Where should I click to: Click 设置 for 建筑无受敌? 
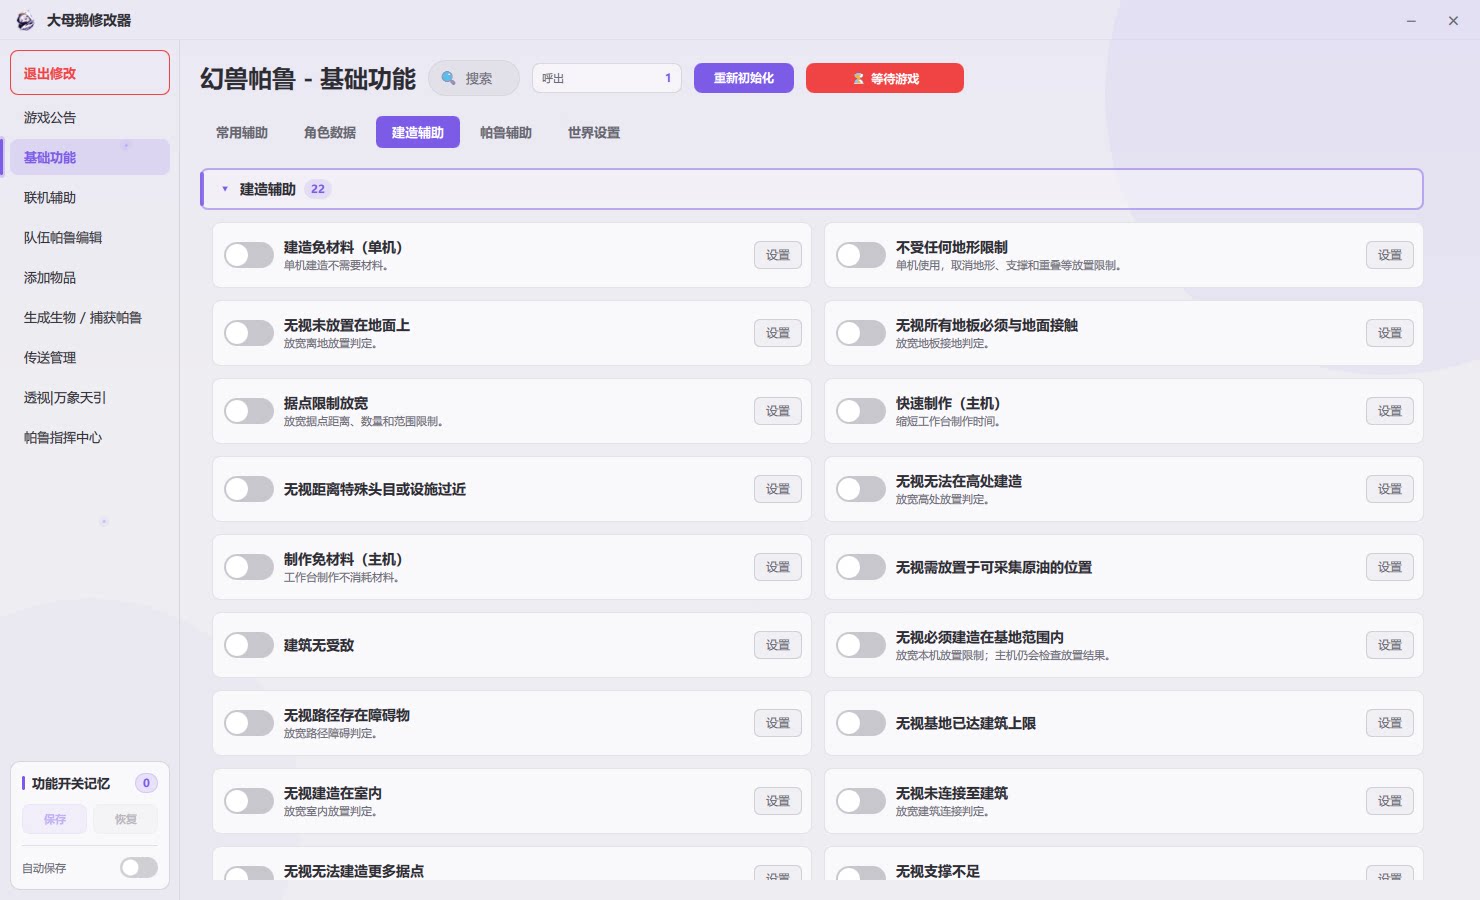coord(778,645)
